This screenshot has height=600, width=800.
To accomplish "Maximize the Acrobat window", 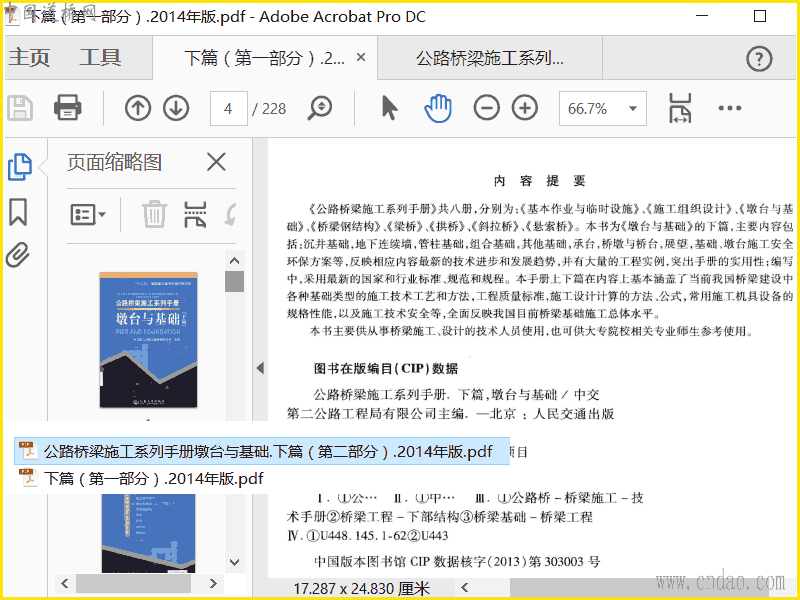I will tap(760, 16).
